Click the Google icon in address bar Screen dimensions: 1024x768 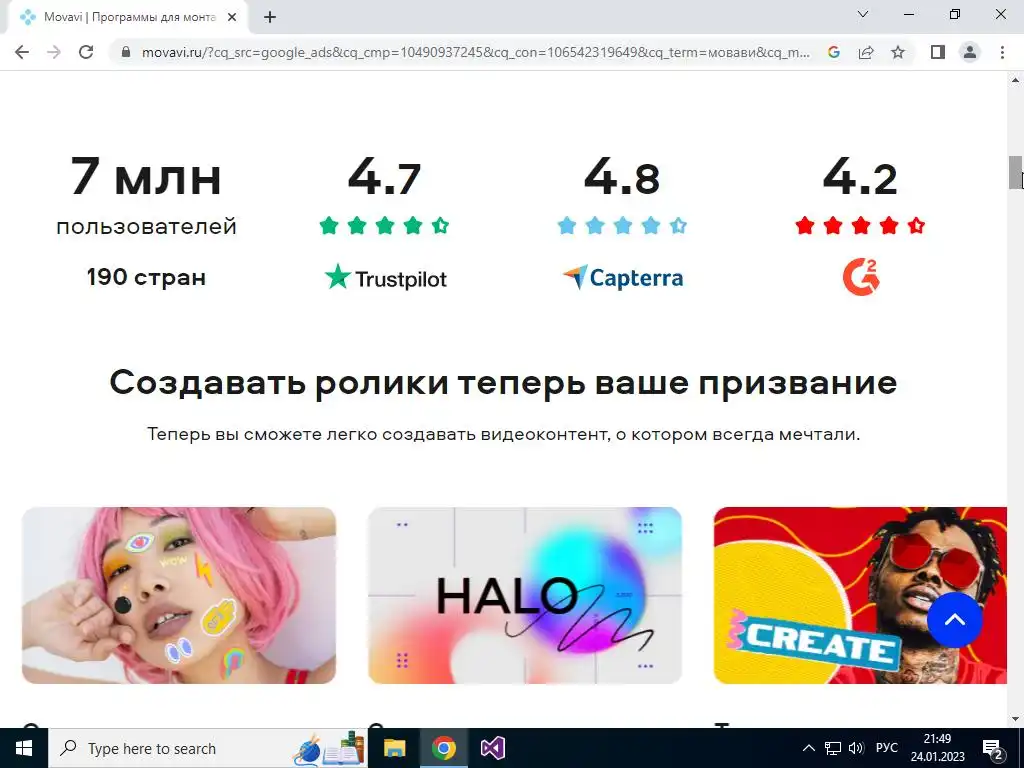click(834, 52)
